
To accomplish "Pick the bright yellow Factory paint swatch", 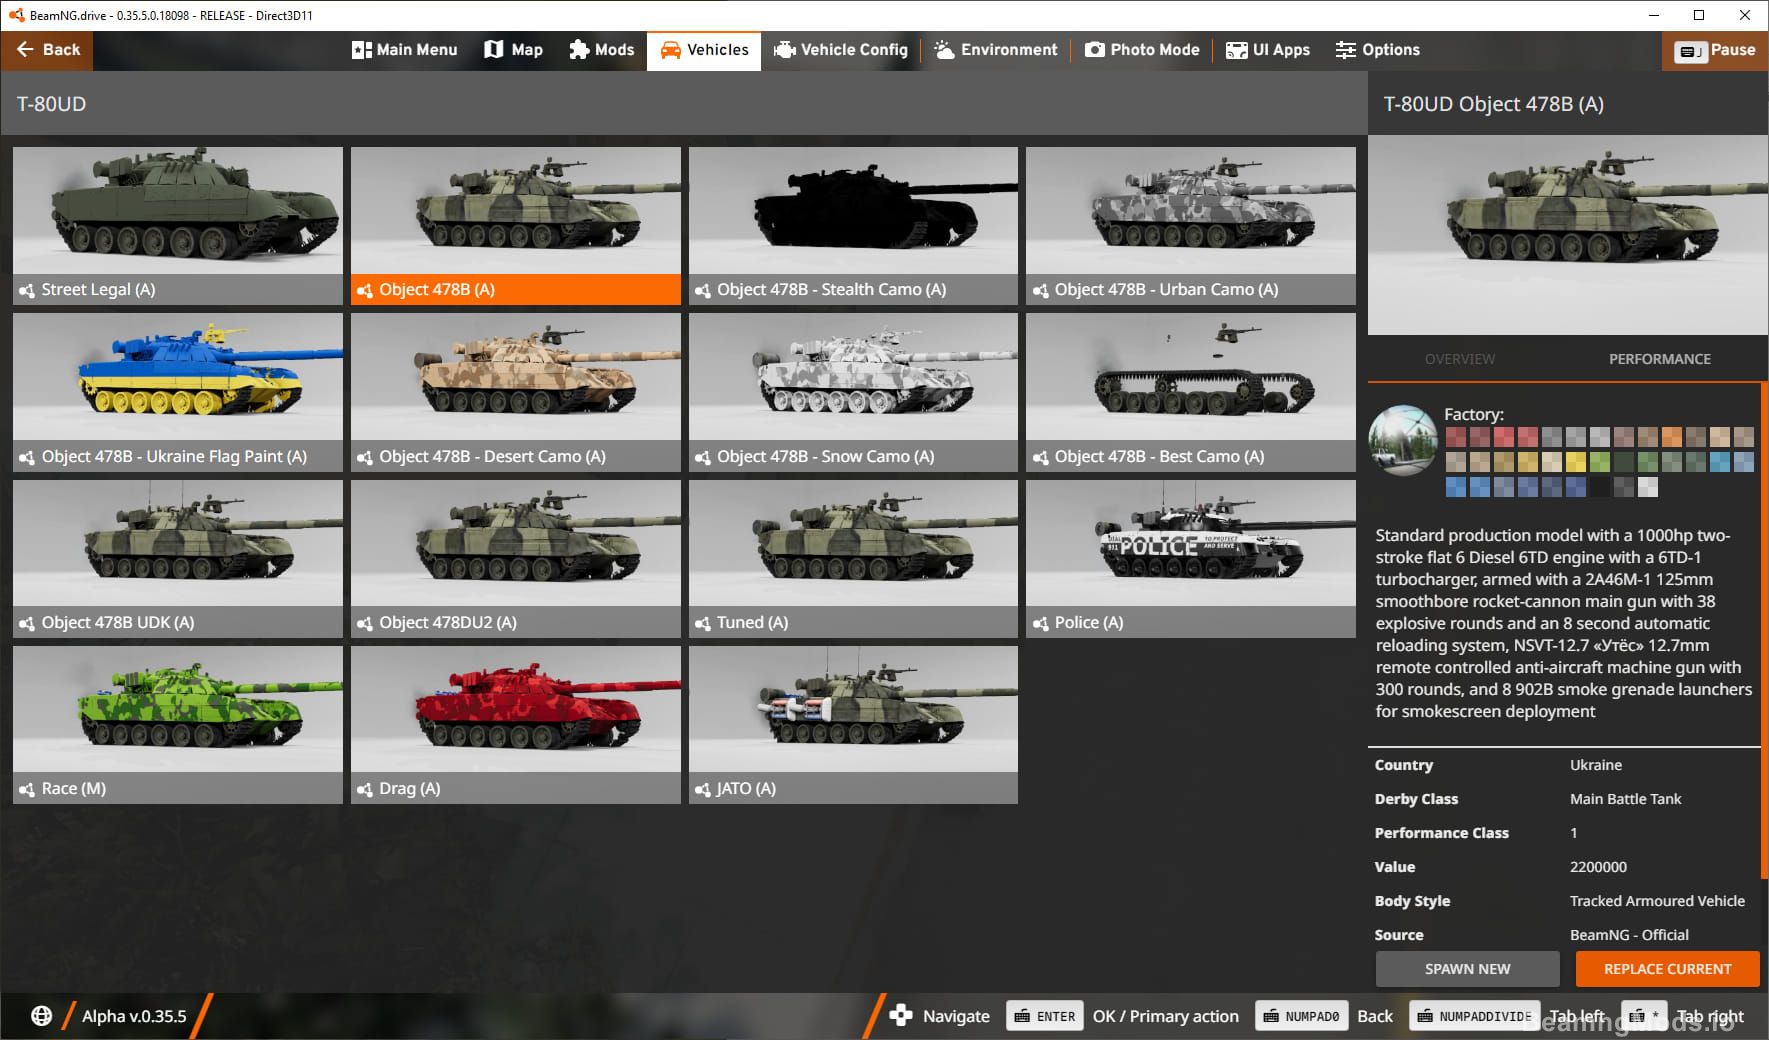I will (x=1576, y=462).
